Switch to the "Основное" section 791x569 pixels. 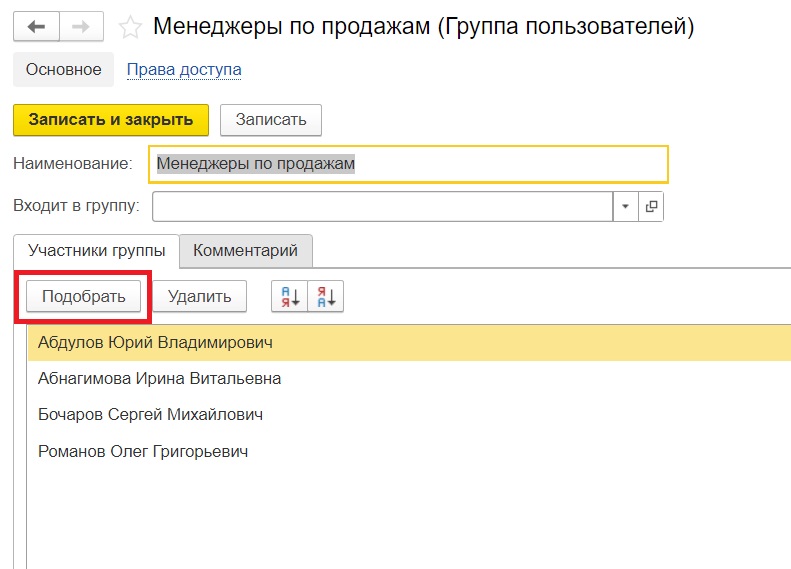pos(64,69)
